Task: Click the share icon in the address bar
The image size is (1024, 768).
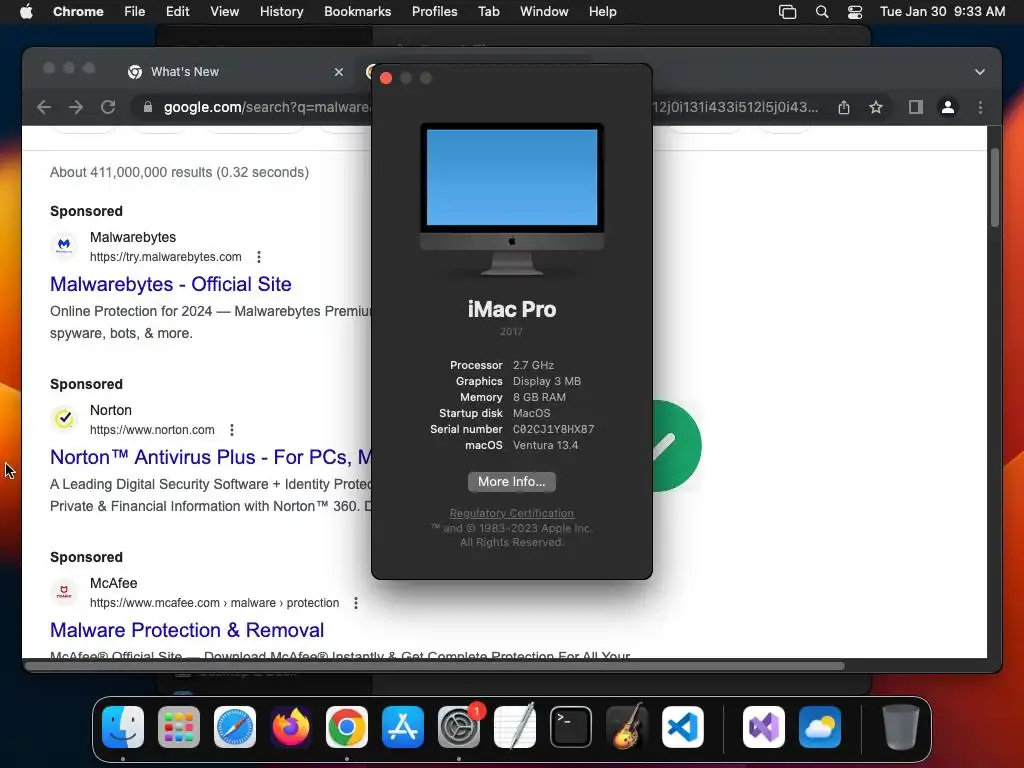Action: (844, 107)
